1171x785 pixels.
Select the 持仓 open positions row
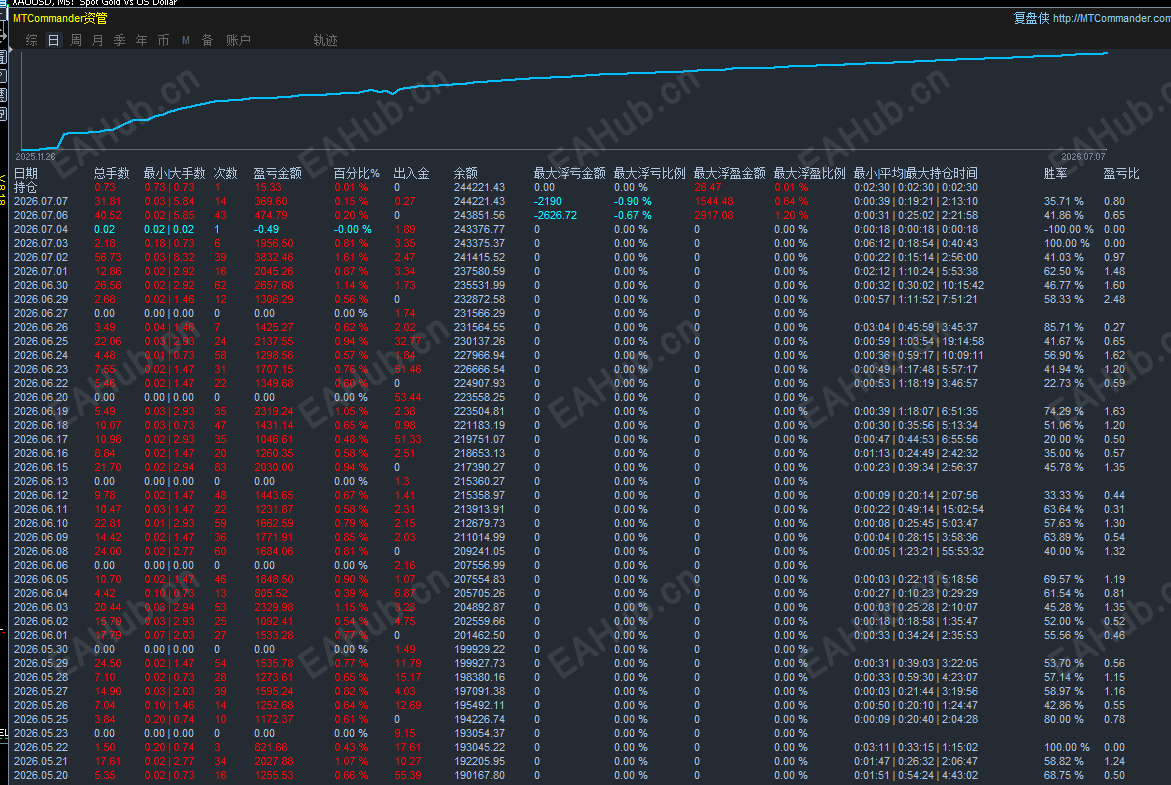[x=577, y=187]
